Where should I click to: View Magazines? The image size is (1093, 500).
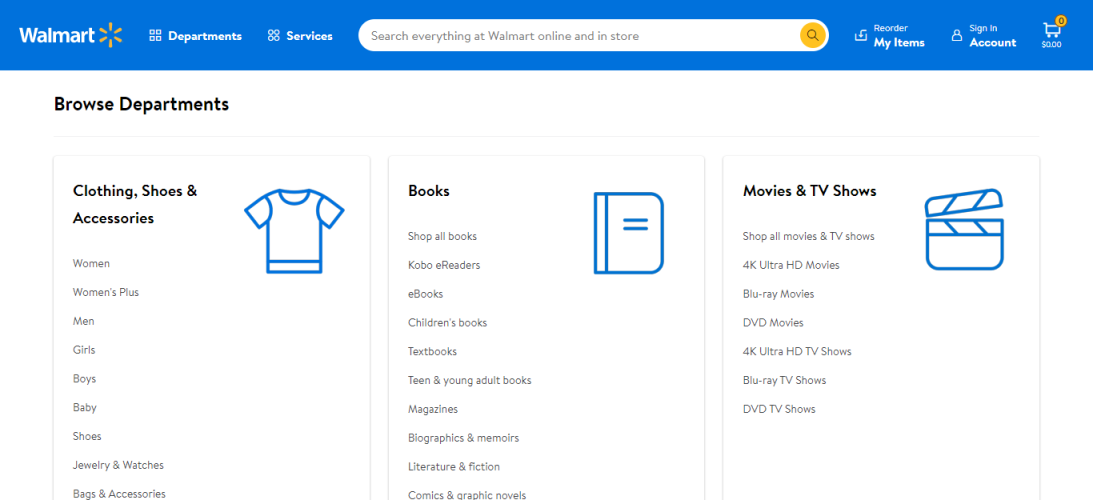433,409
